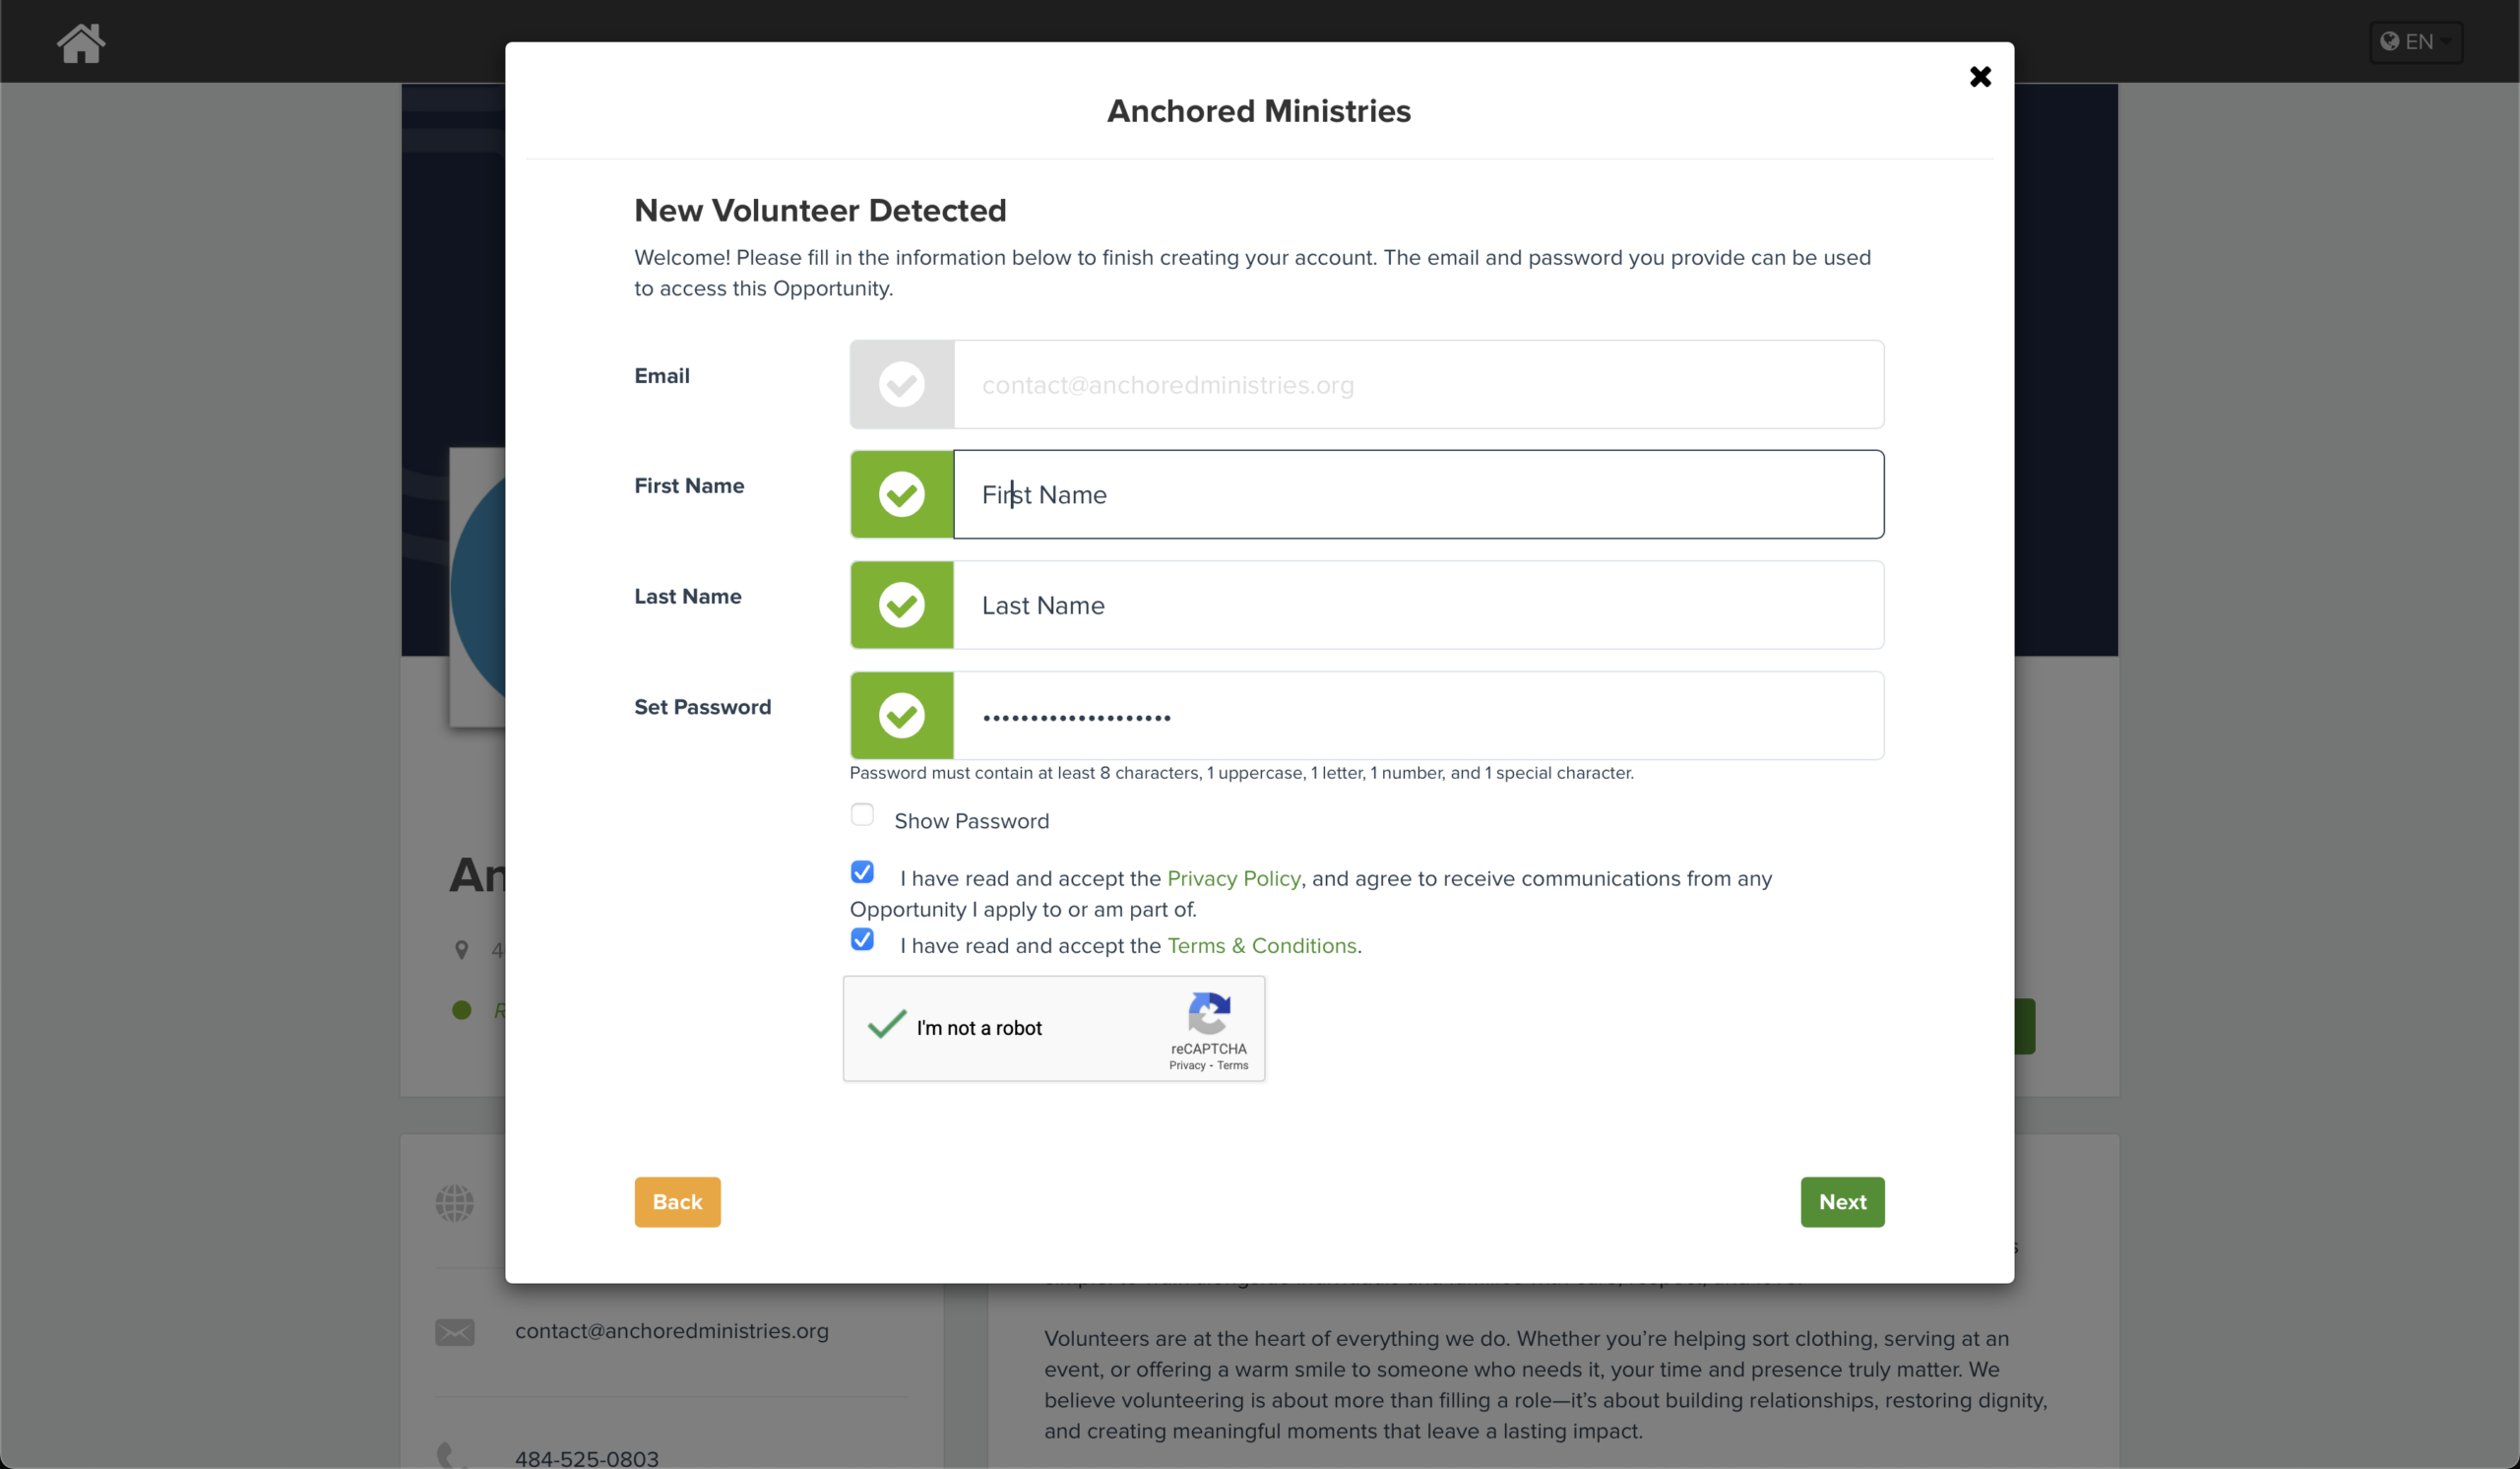Enable the Show Password checkbox
Viewport: 2520px width, 1469px height.
click(x=862, y=815)
